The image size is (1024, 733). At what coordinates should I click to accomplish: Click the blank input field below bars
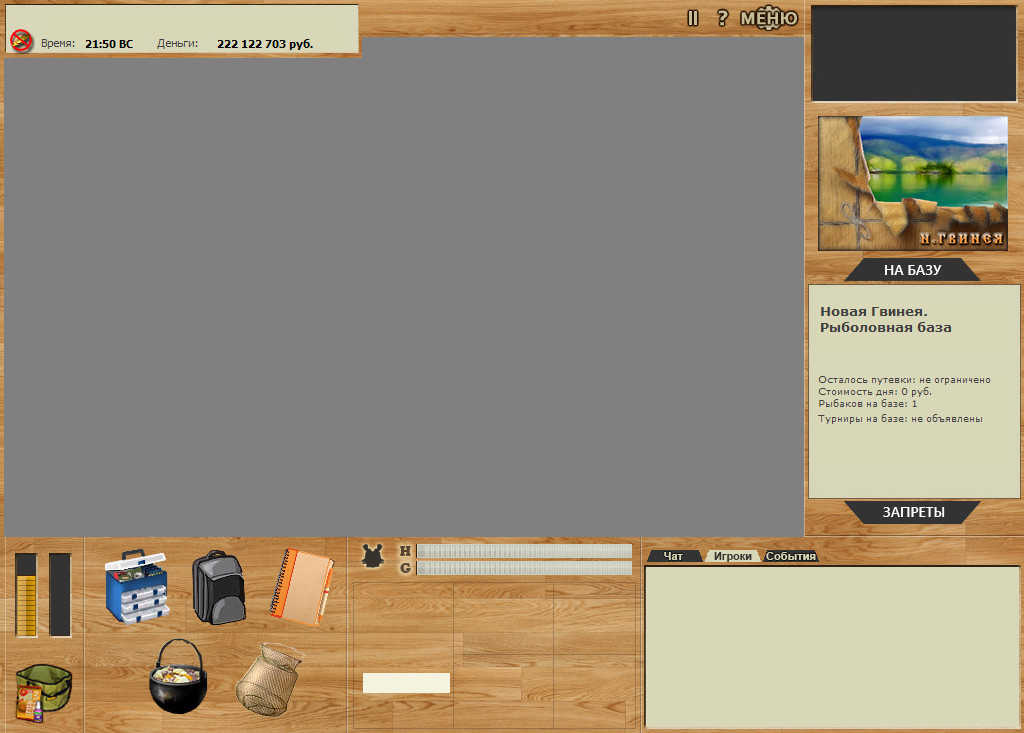(406, 683)
